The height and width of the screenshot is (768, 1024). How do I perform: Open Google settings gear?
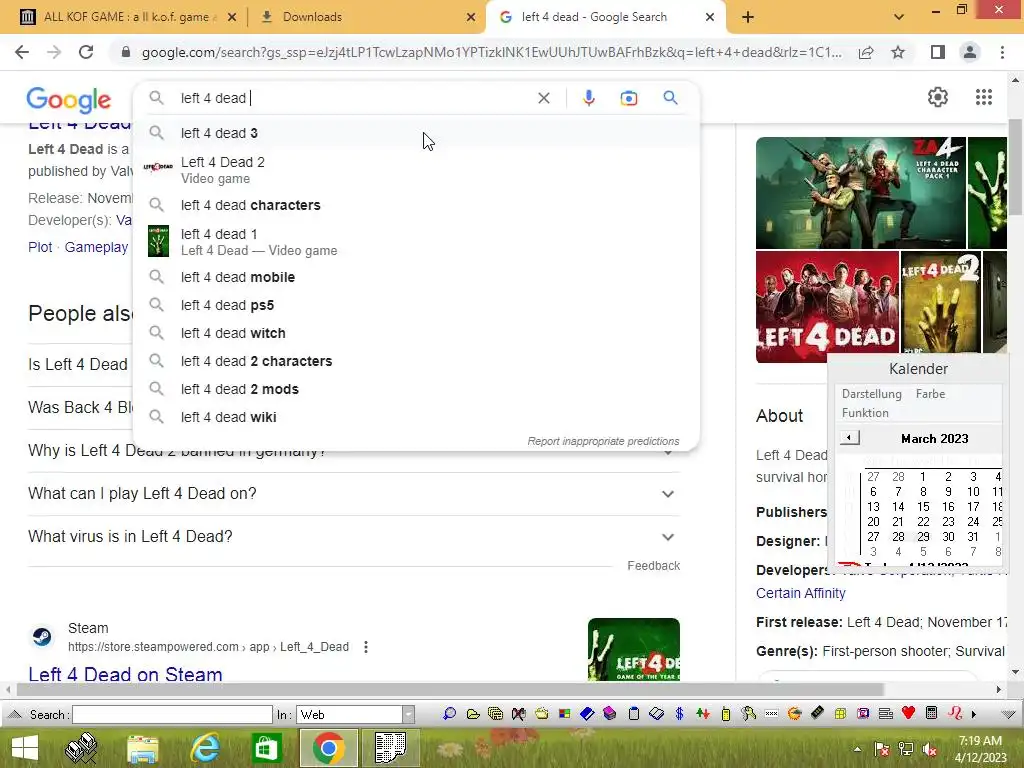(x=938, y=97)
